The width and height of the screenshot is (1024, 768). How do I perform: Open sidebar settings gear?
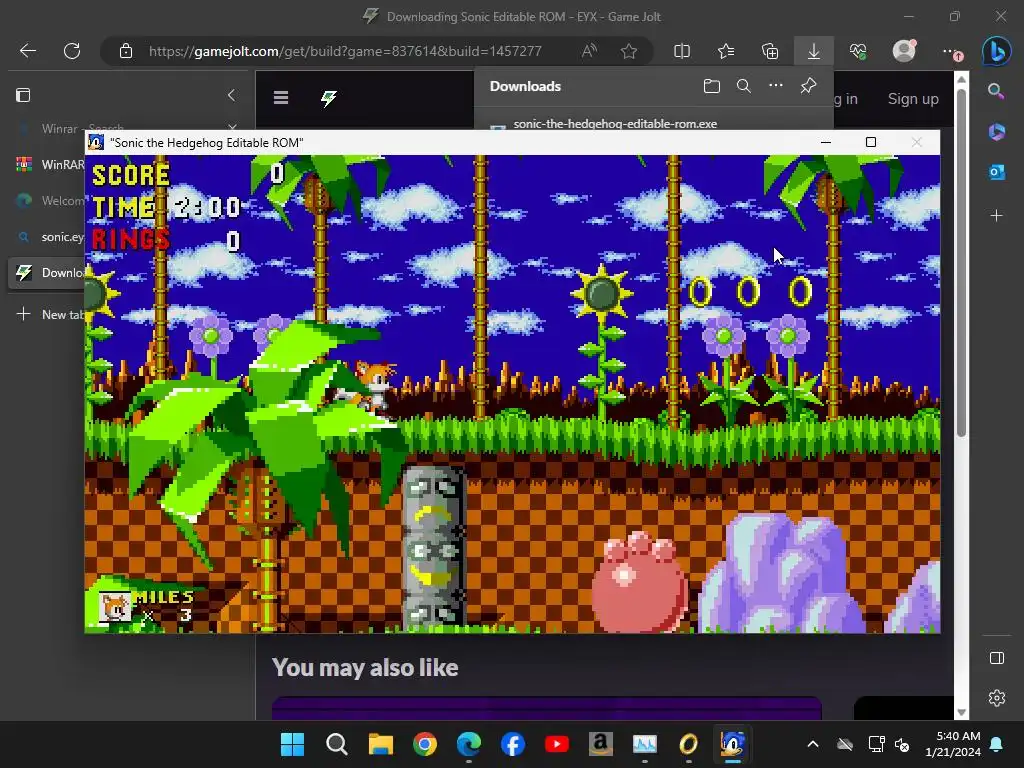click(x=997, y=698)
